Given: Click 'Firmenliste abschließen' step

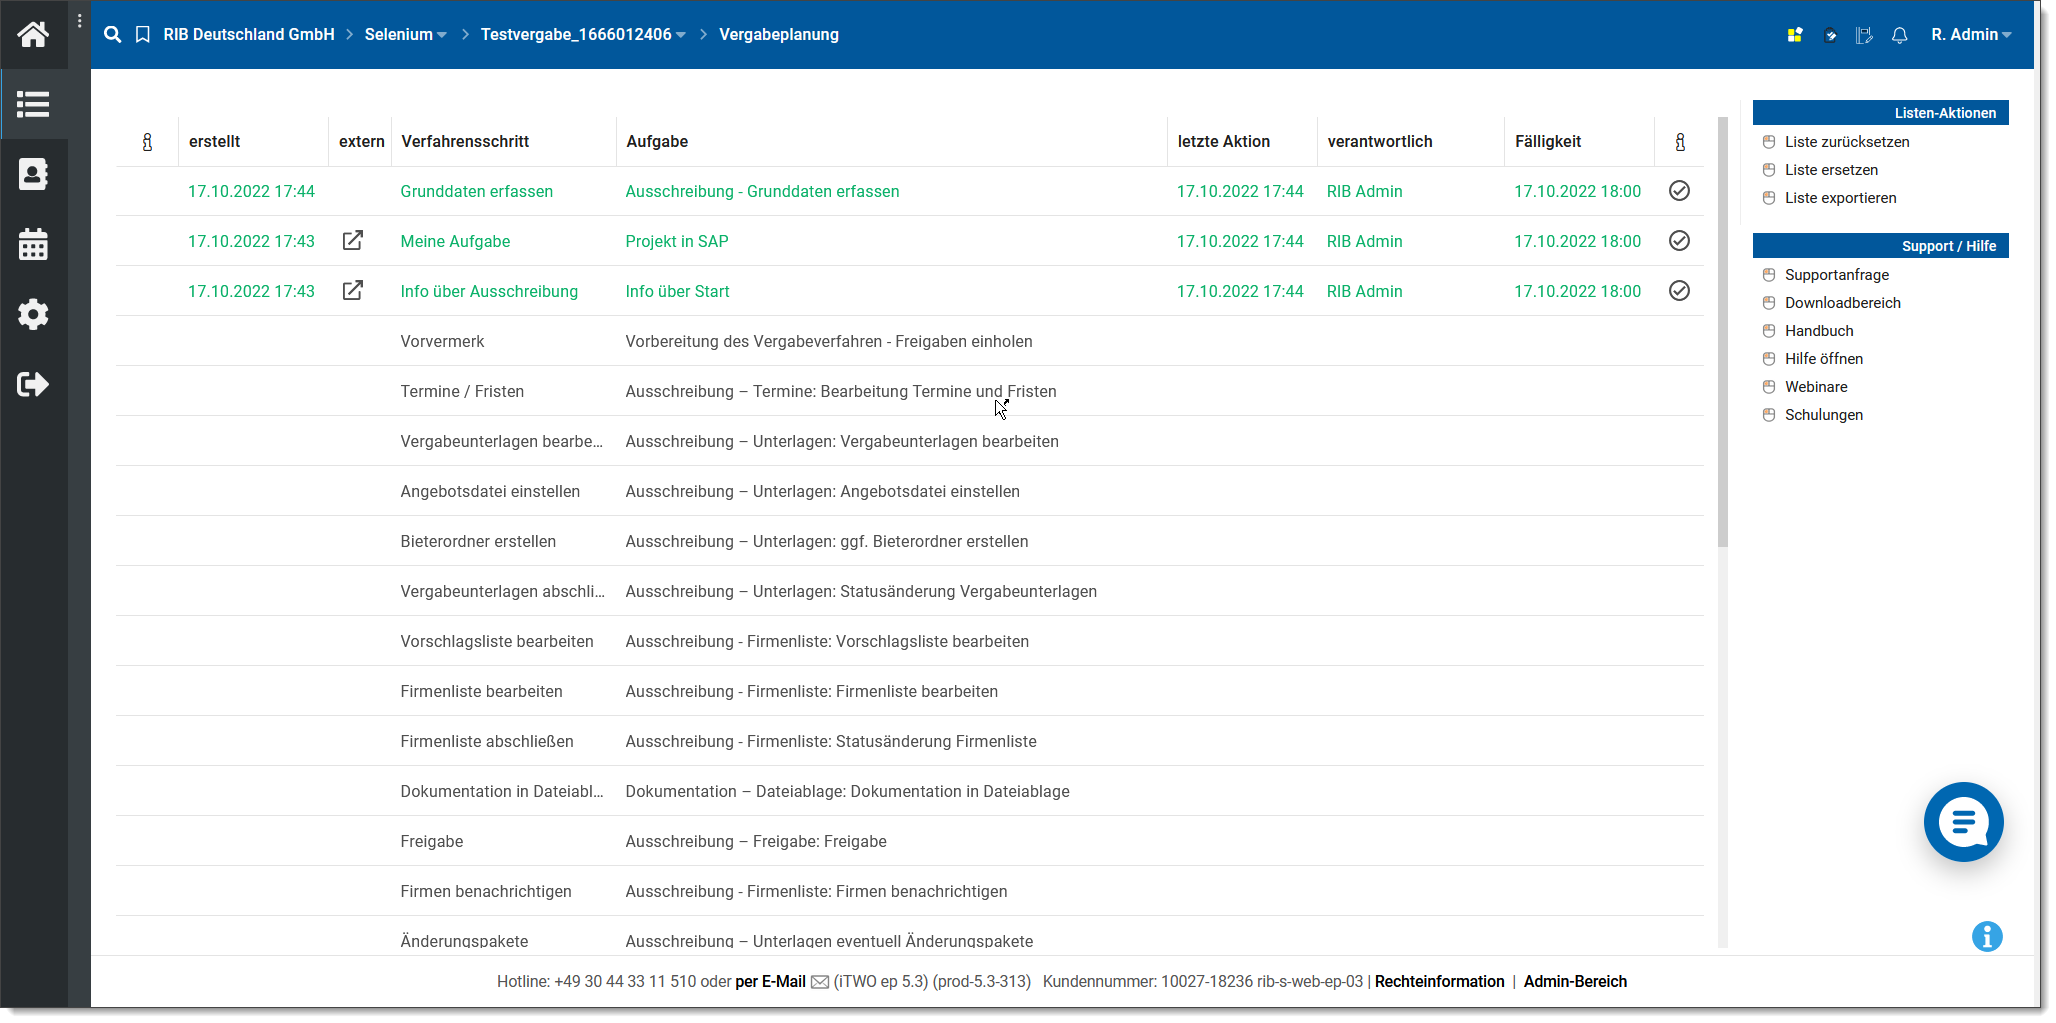Looking at the screenshot, I should click(487, 741).
